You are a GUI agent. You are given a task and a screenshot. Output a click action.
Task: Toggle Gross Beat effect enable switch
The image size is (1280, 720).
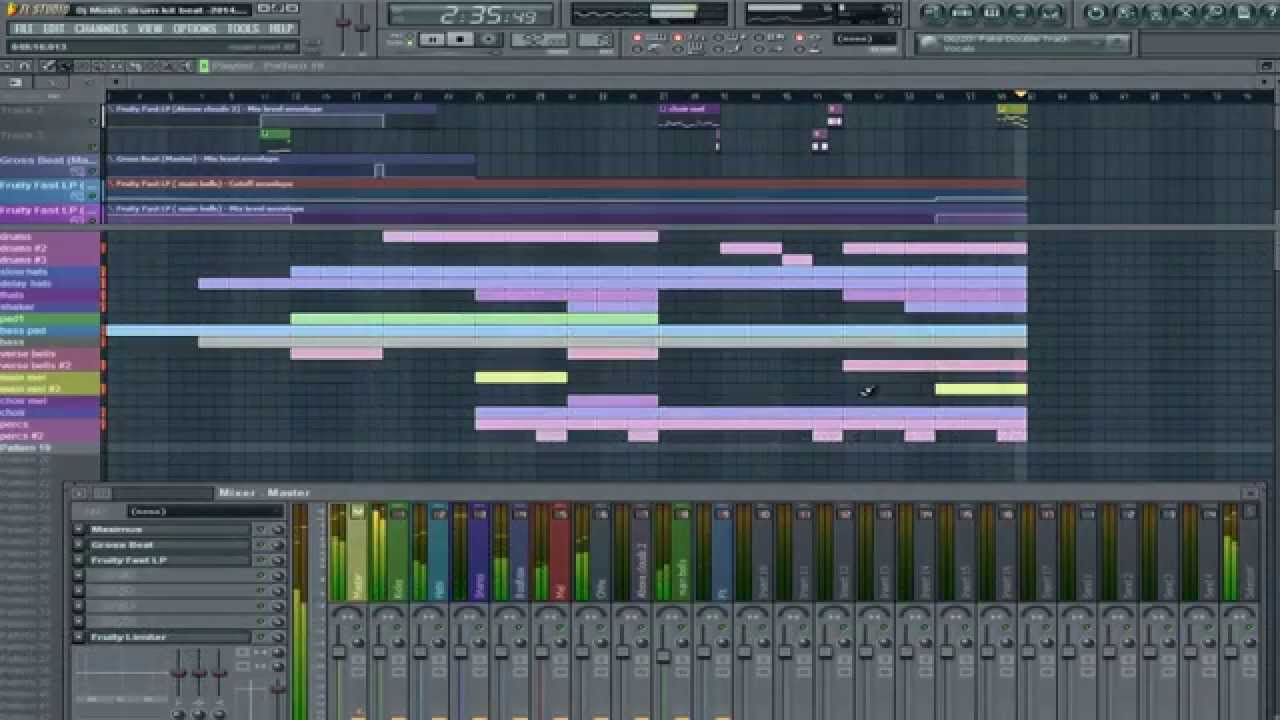(261, 545)
